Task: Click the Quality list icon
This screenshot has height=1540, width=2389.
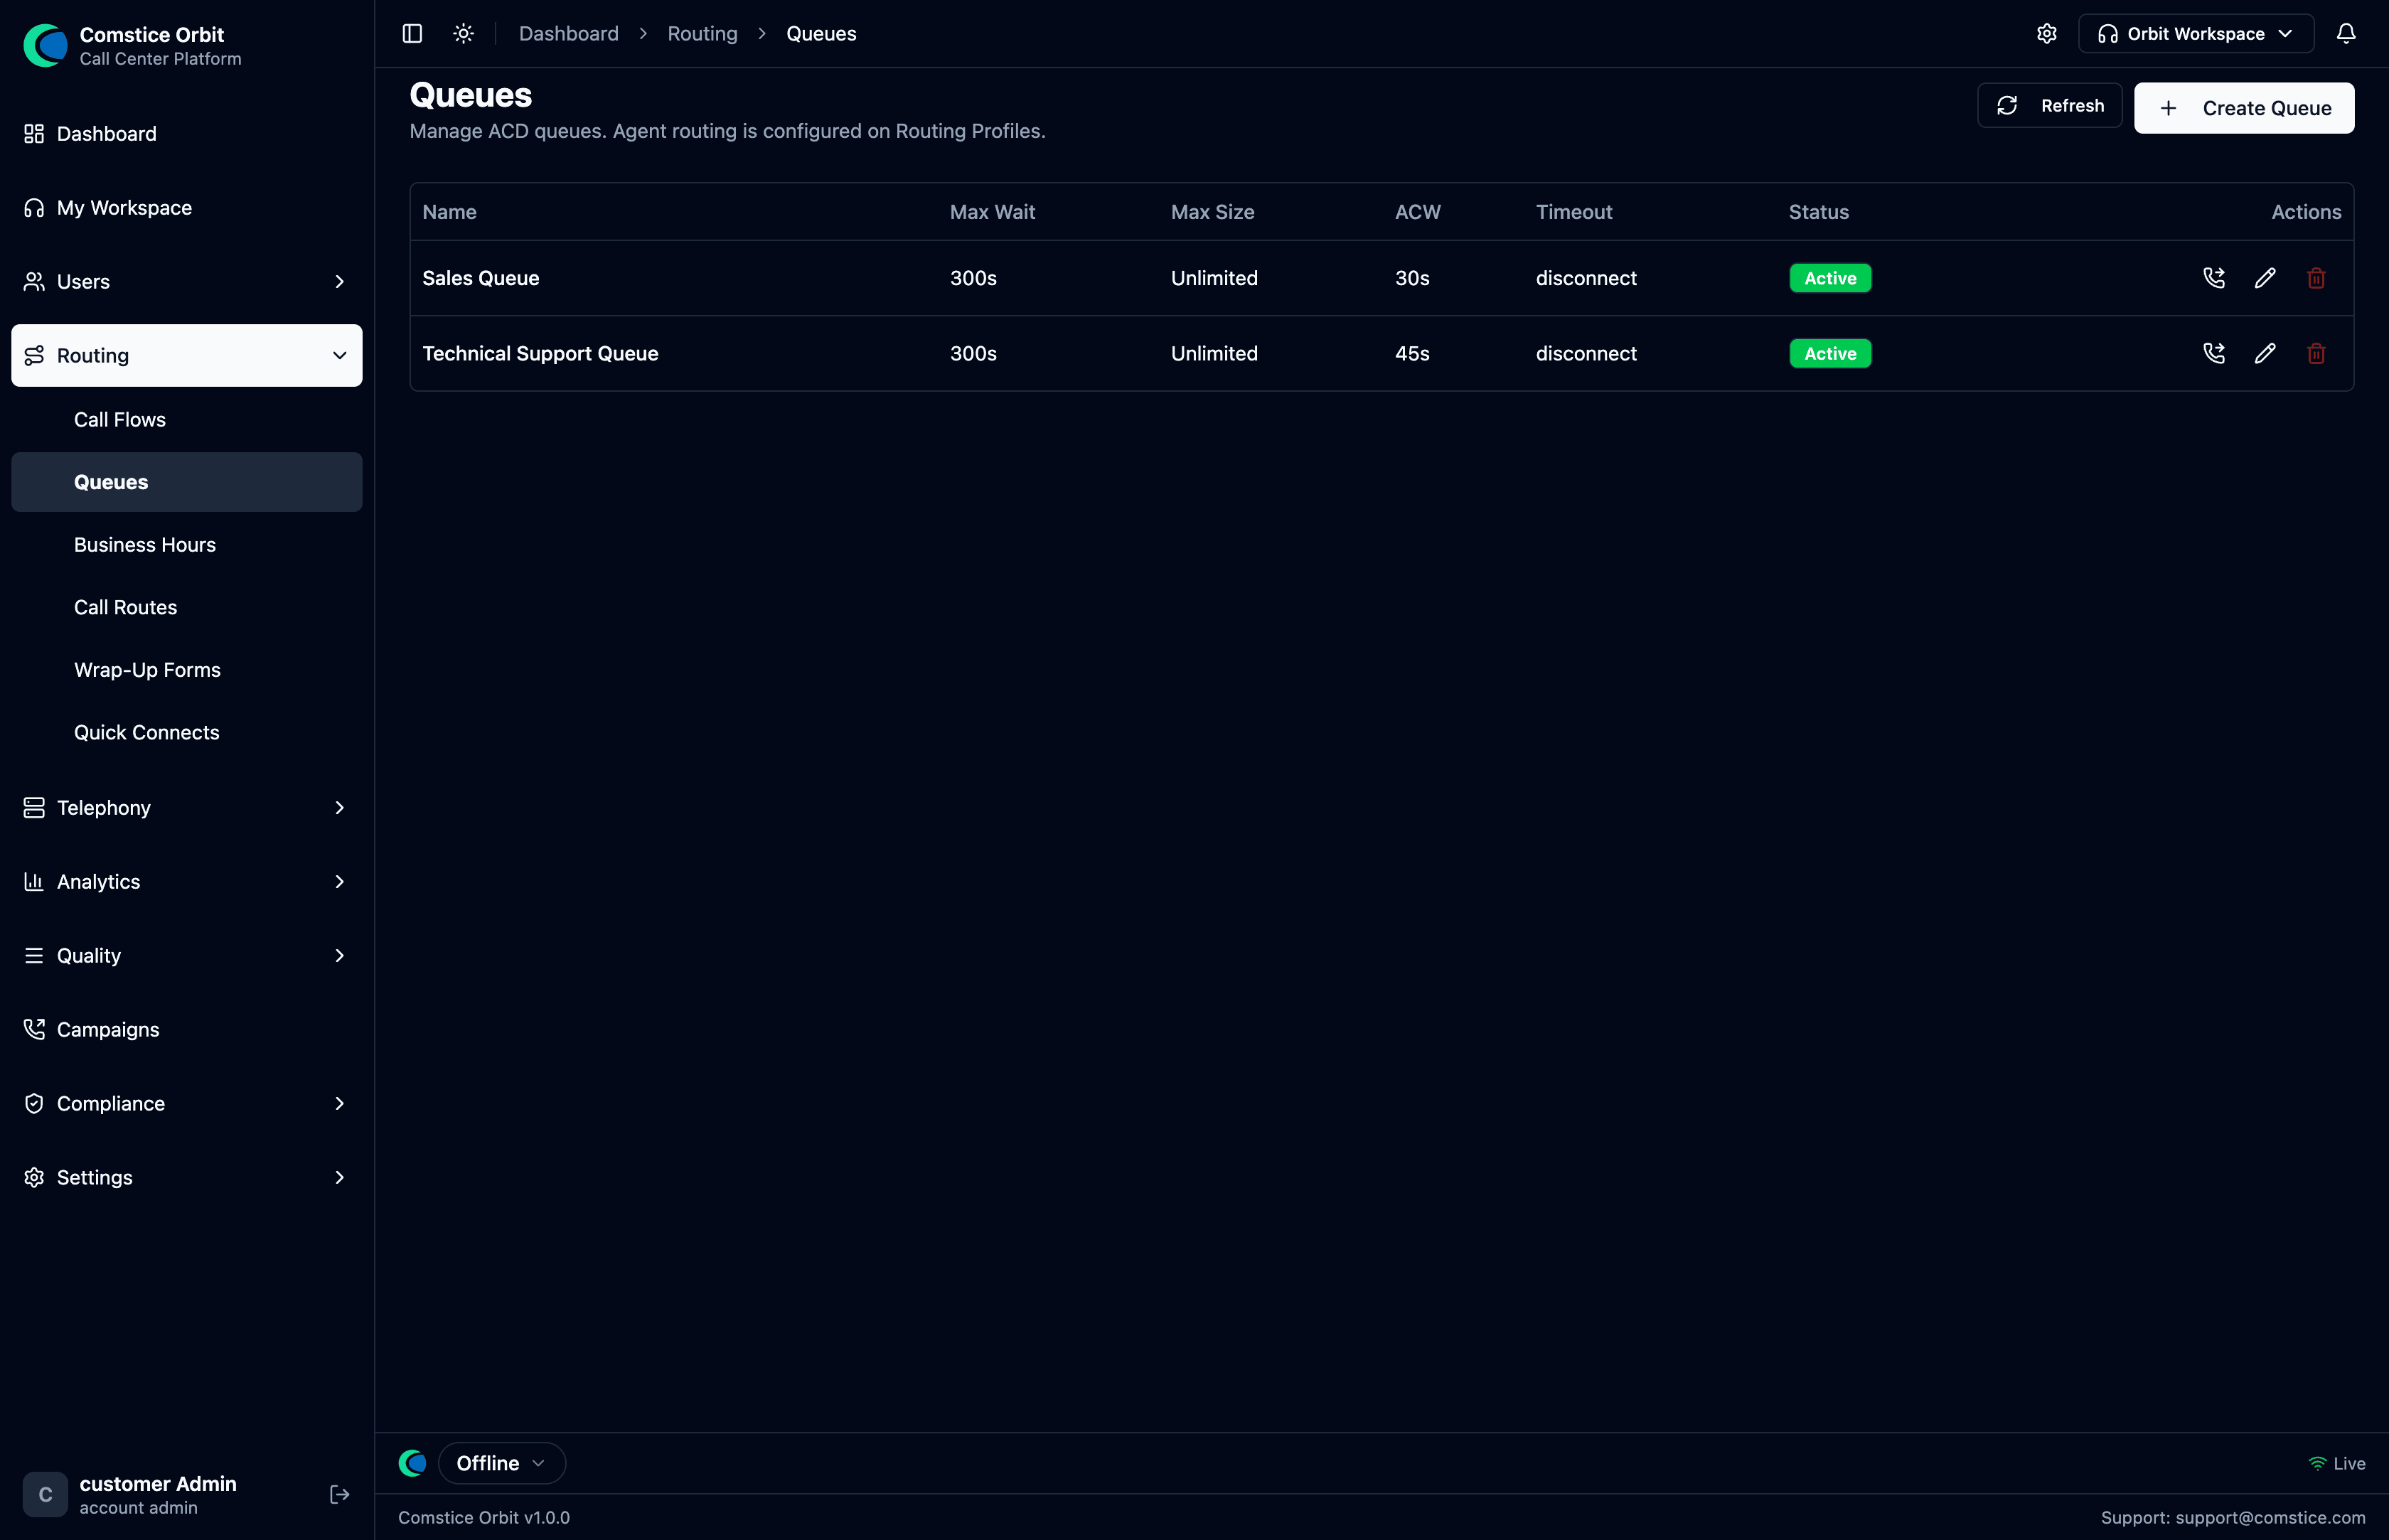Action: (x=34, y=956)
